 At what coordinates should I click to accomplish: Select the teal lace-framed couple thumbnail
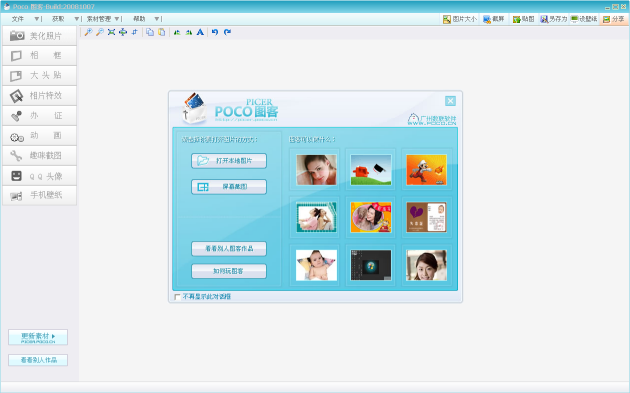point(316,217)
